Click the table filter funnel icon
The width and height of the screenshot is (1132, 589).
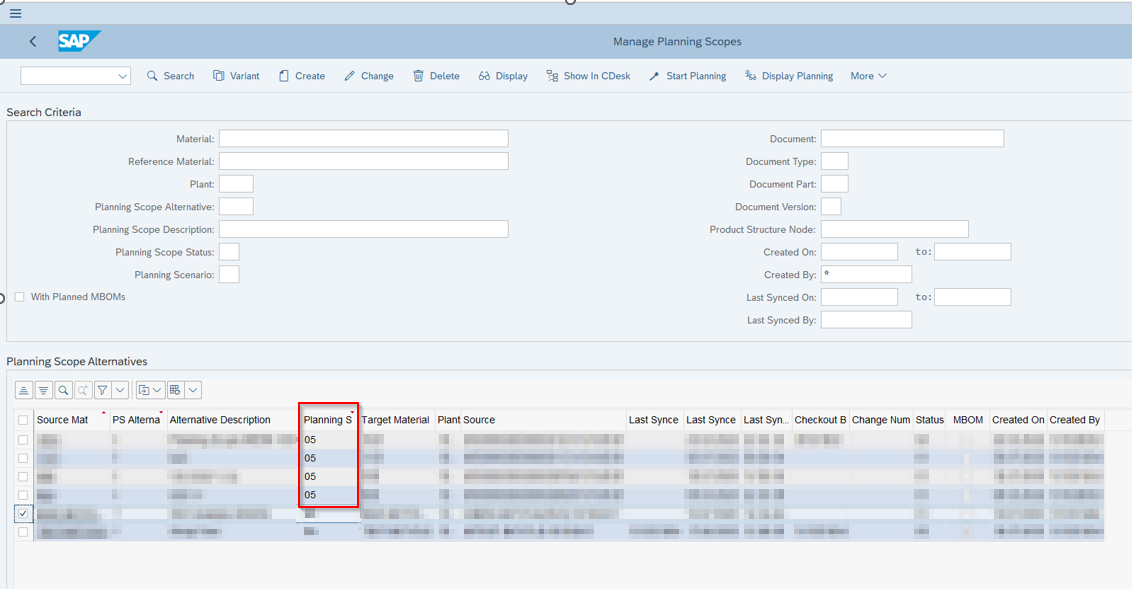pos(102,390)
